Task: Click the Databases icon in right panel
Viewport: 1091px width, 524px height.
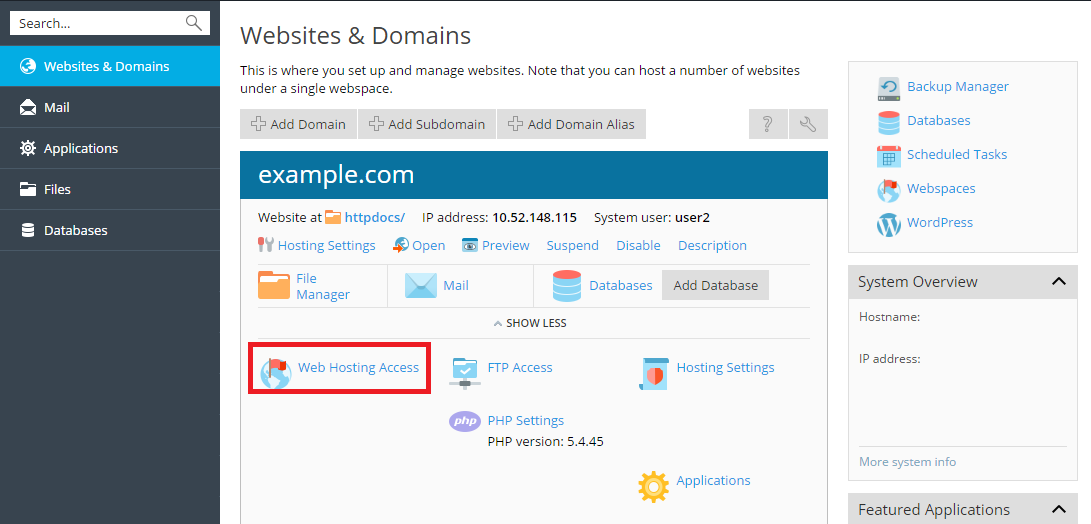Action: [x=889, y=122]
